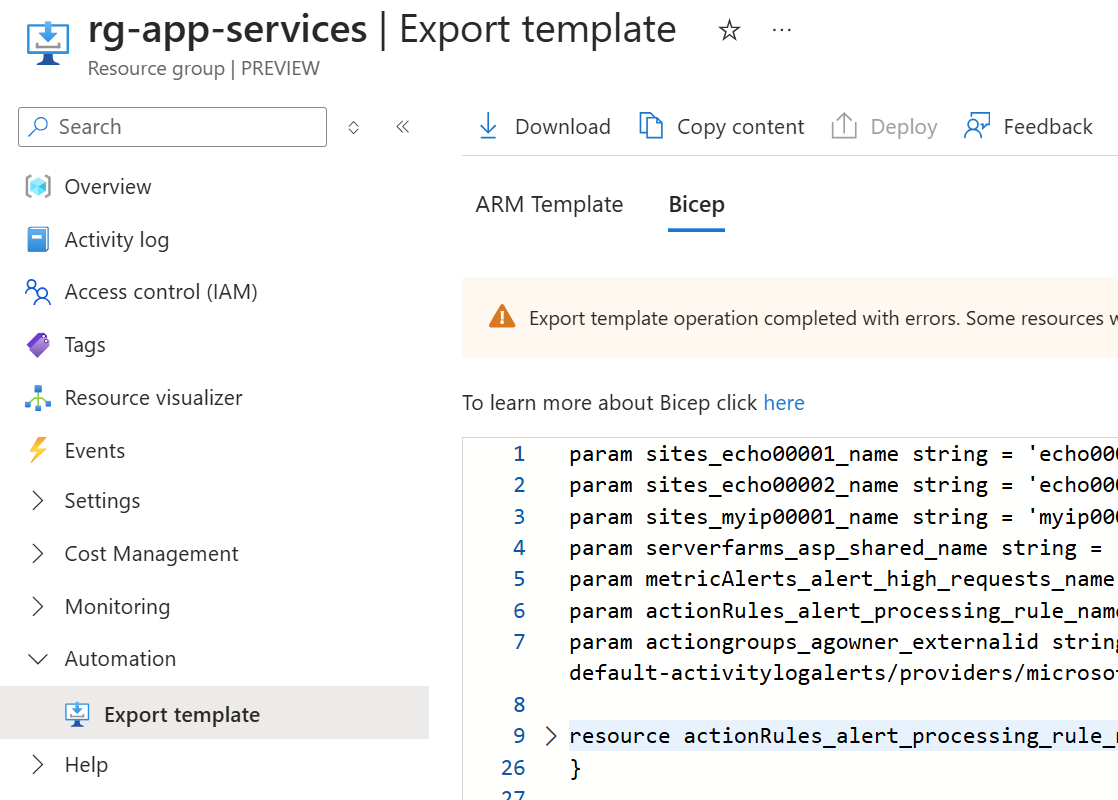1118x800 pixels.
Task: Open the Tags page
Action: pos(85,345)
